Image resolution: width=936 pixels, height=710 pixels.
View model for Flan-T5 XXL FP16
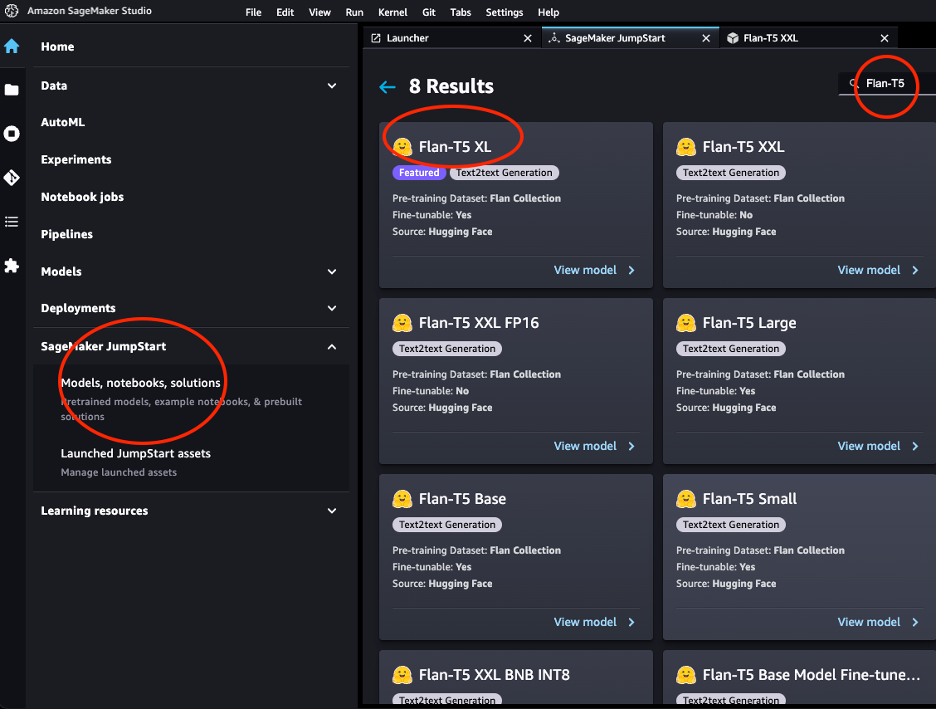[594, 446]
